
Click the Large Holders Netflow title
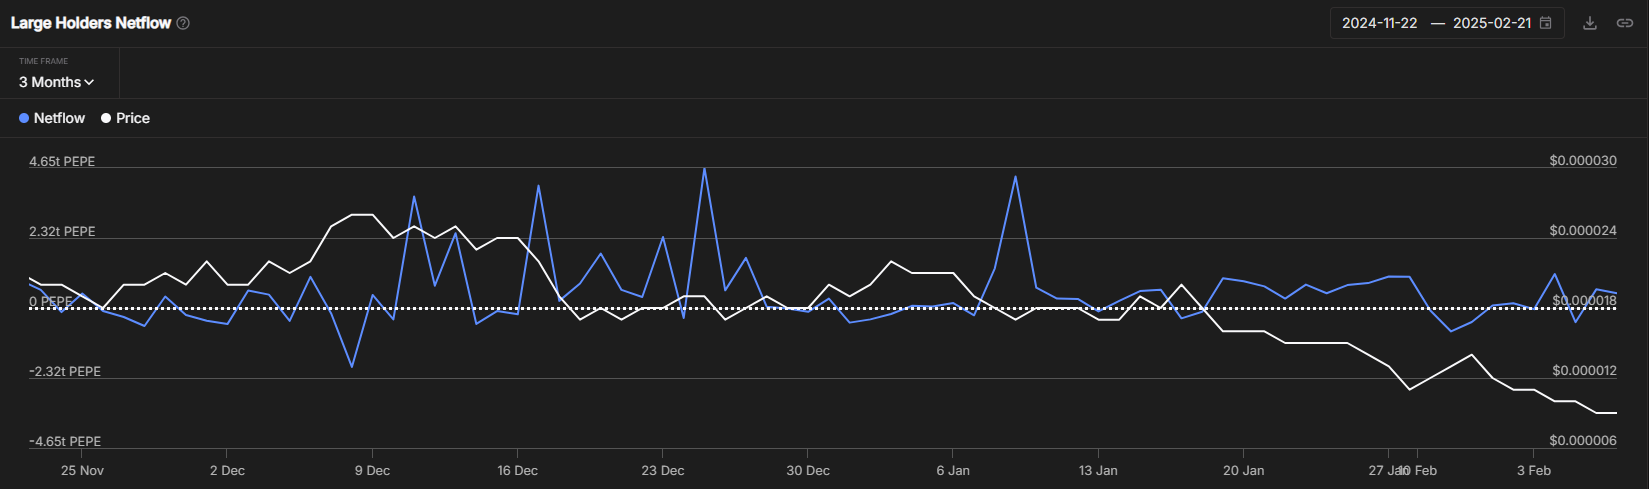pos(91,23)
